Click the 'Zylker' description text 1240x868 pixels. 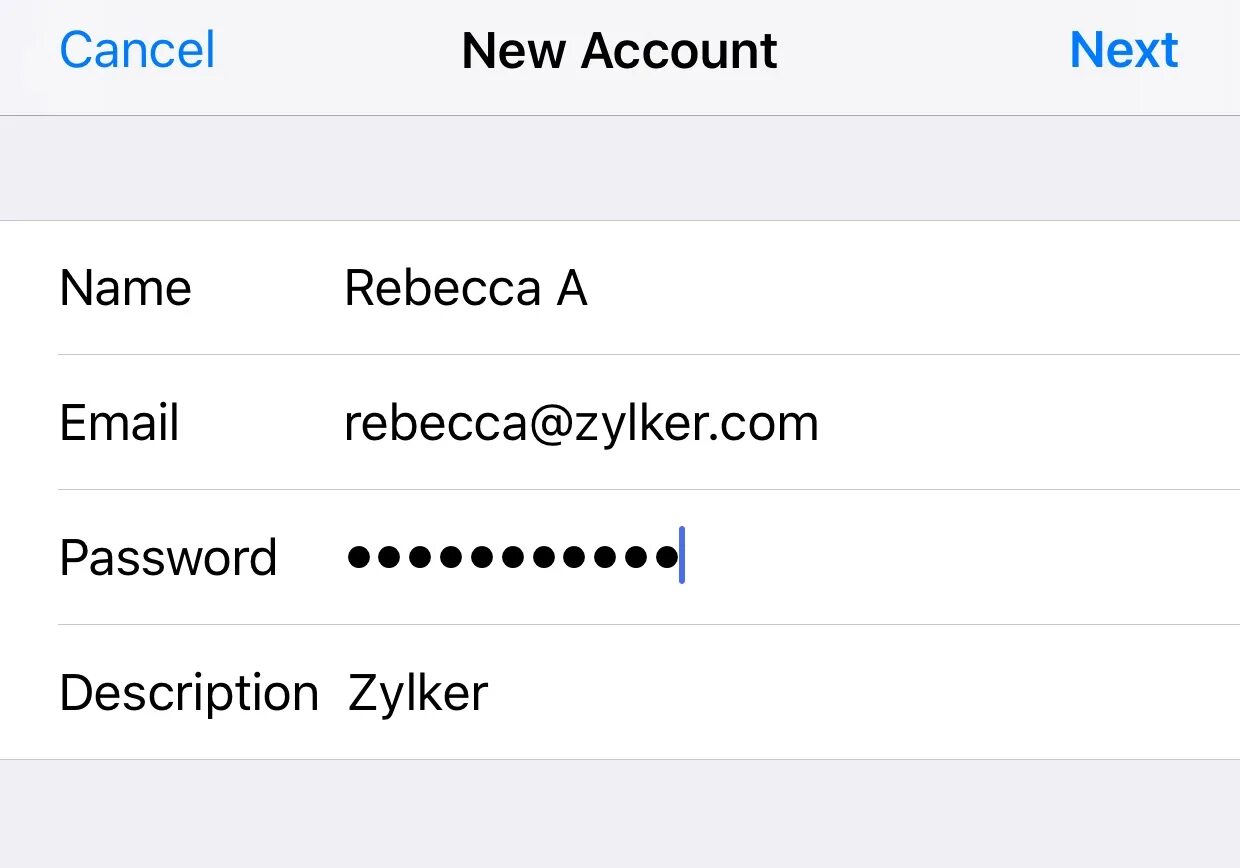[418, 693]
